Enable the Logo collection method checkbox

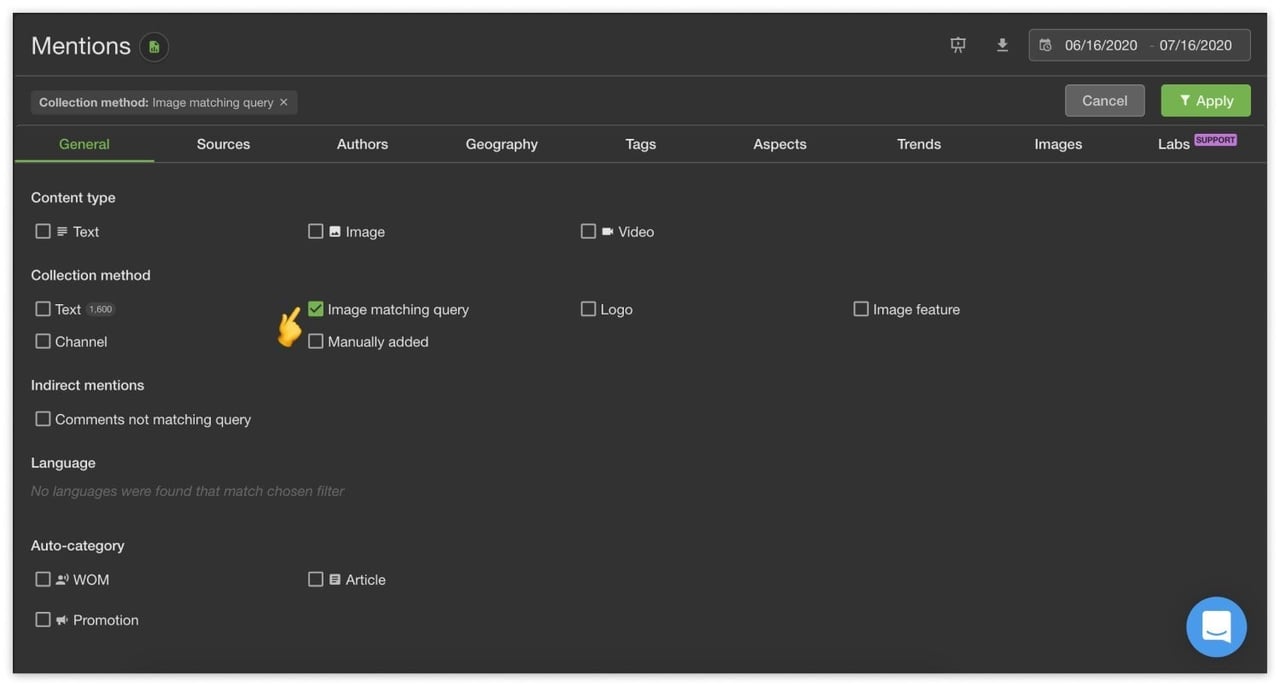pos(588,309)
